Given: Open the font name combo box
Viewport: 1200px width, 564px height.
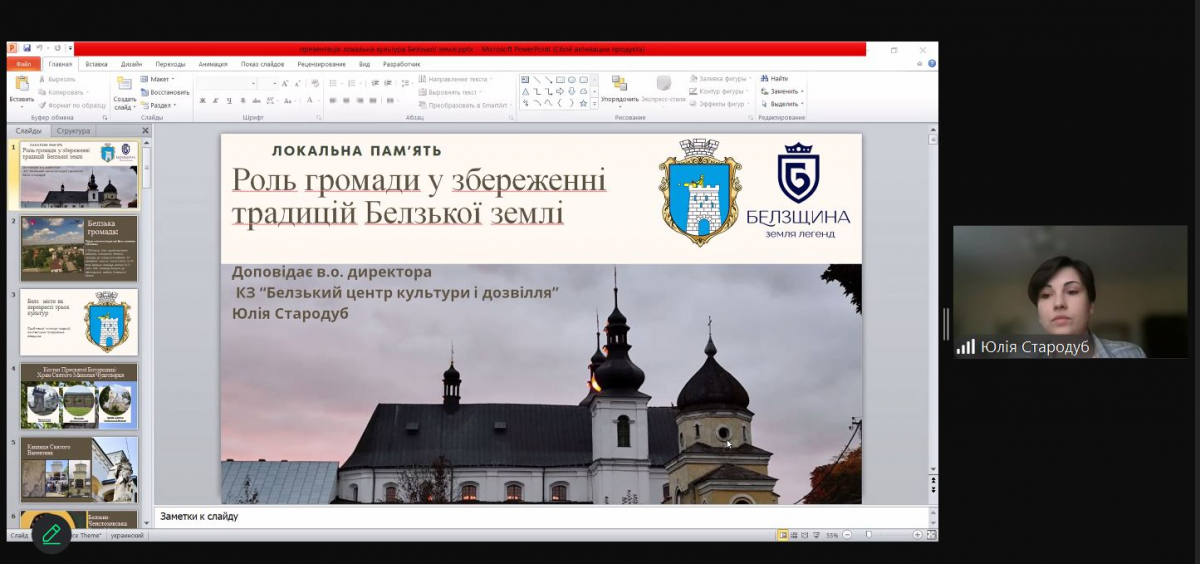Looking at the screenshot, I should [227, 83].
